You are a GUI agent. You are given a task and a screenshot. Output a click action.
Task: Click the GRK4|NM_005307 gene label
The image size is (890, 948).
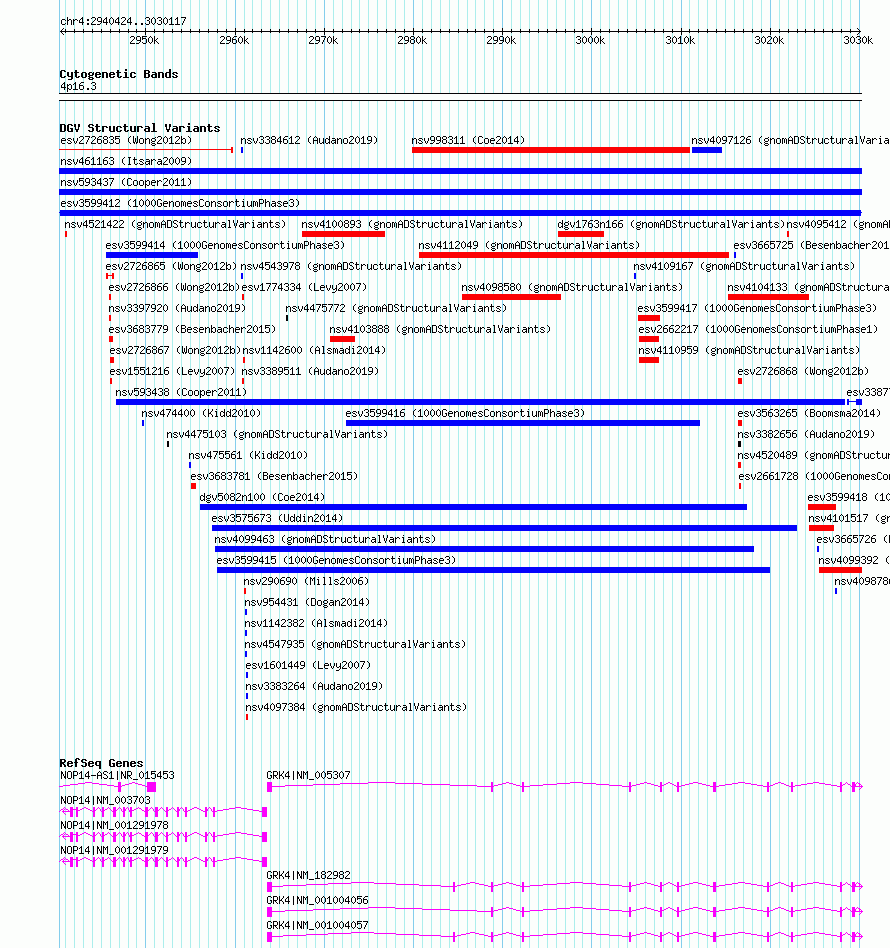click(x=308, y=776)
